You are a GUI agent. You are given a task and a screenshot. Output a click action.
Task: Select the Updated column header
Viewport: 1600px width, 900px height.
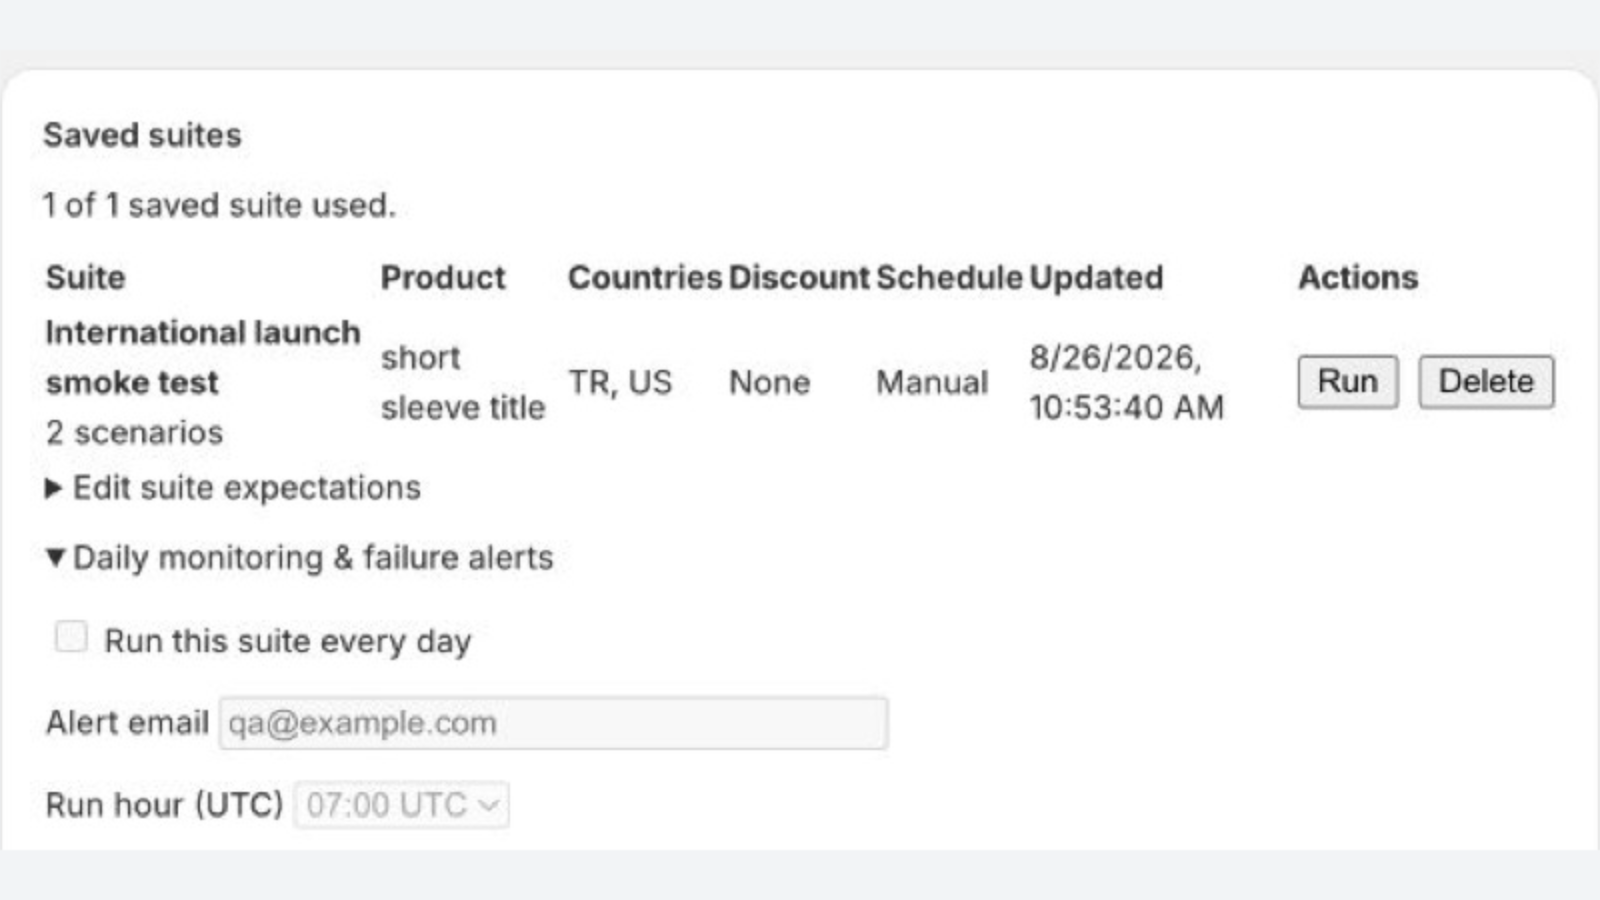coord(1096,277)
